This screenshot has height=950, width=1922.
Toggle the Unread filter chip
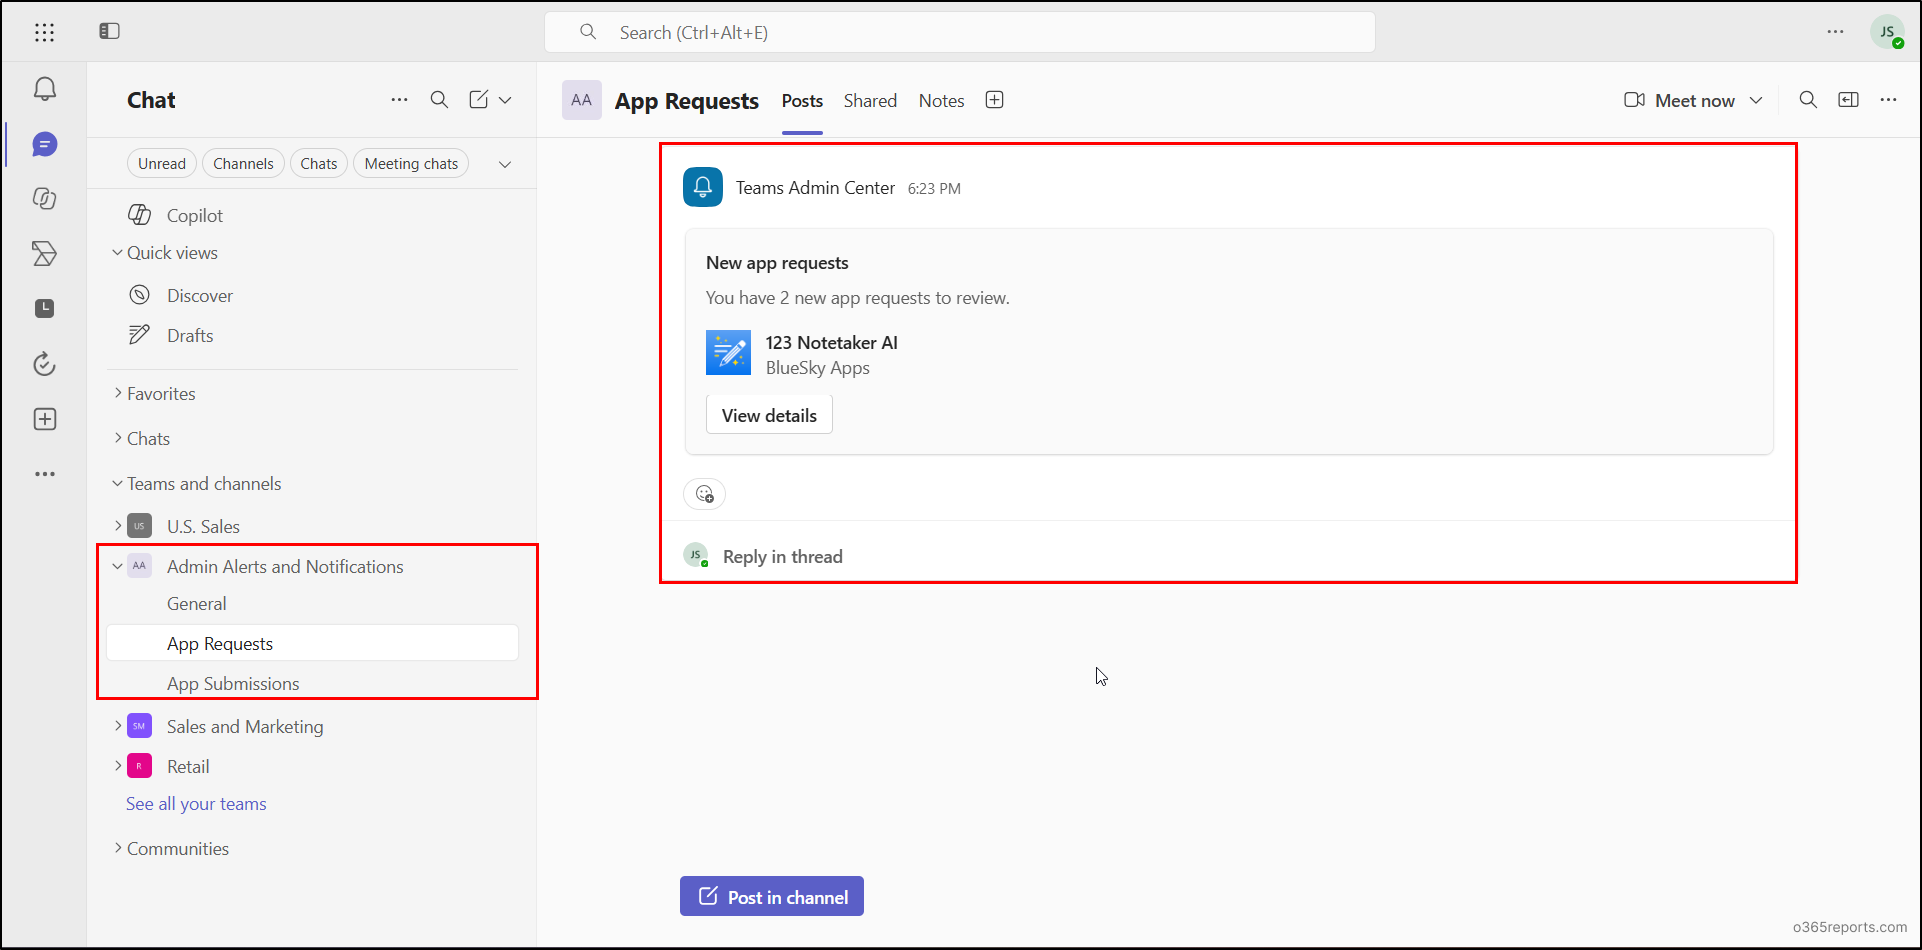[x=162, y=164]
